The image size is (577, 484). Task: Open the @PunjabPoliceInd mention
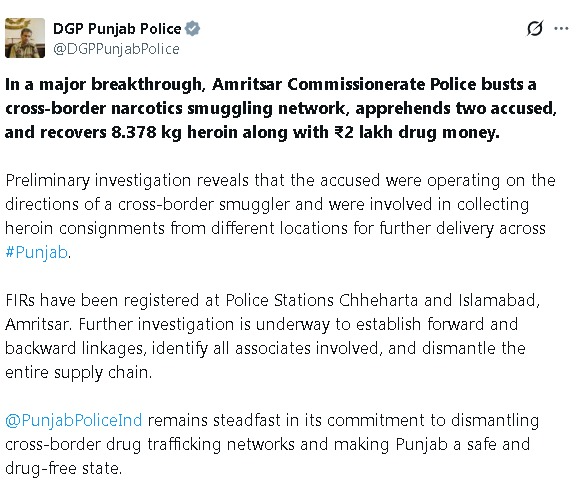[x=74, y=420]
